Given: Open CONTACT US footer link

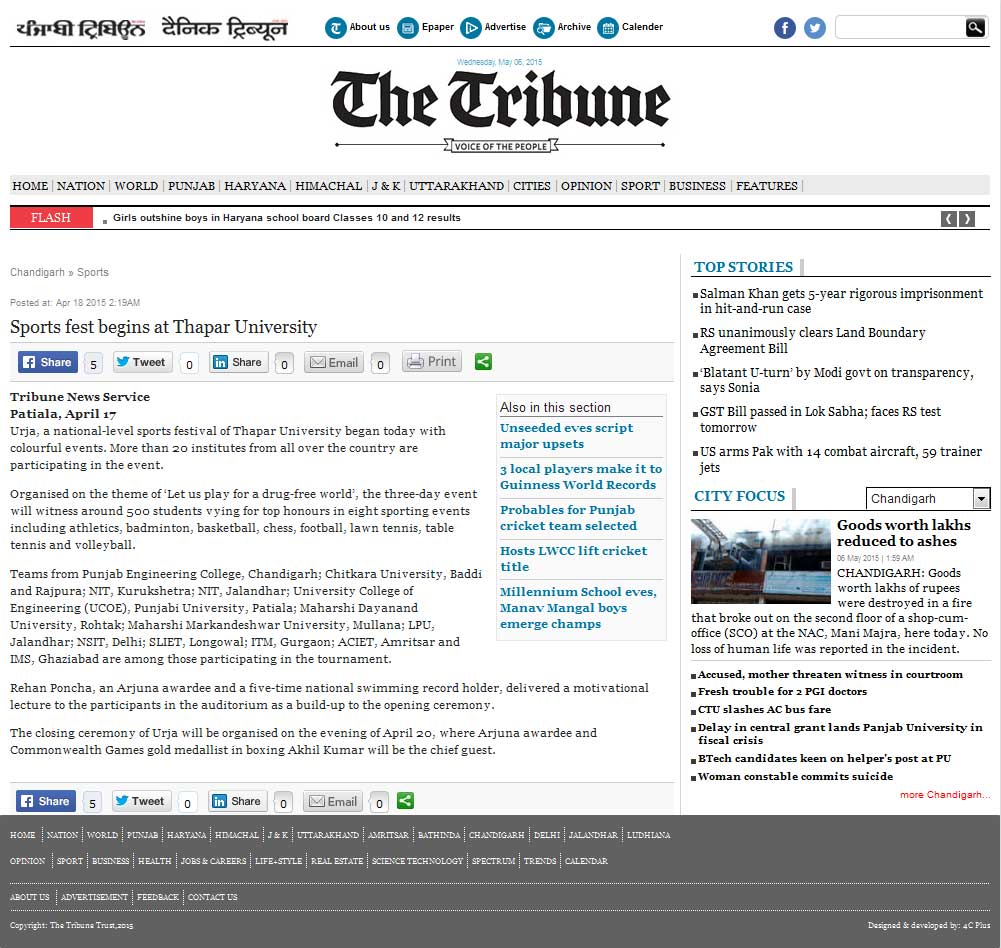Looking at the screenshot, I should [x=212, y=898].
